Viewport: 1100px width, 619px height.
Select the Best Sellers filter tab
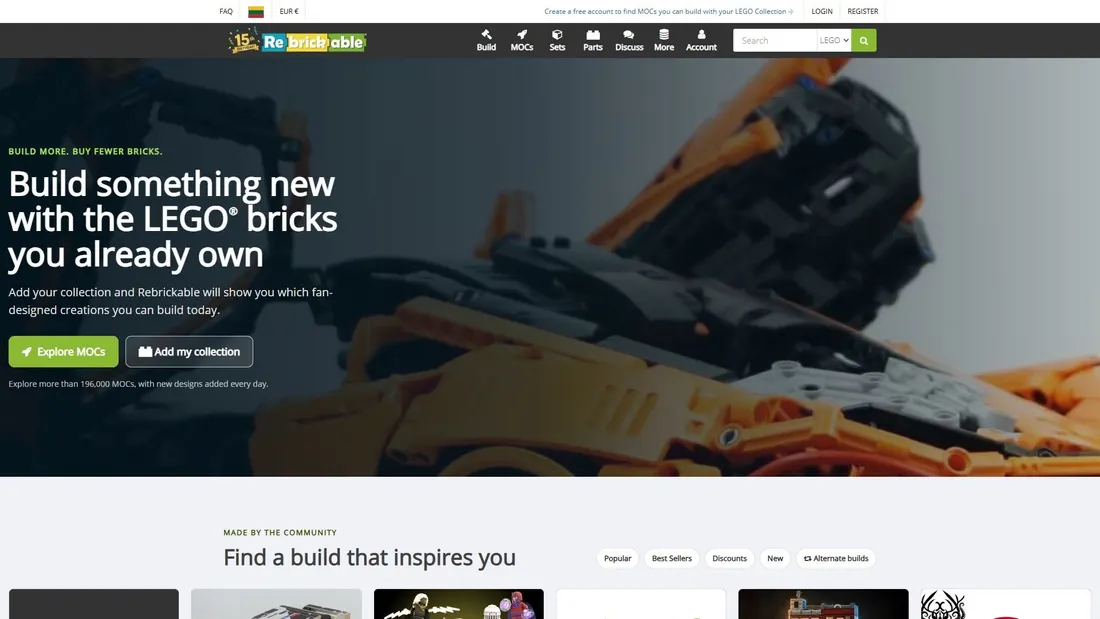tap(671, 559)
